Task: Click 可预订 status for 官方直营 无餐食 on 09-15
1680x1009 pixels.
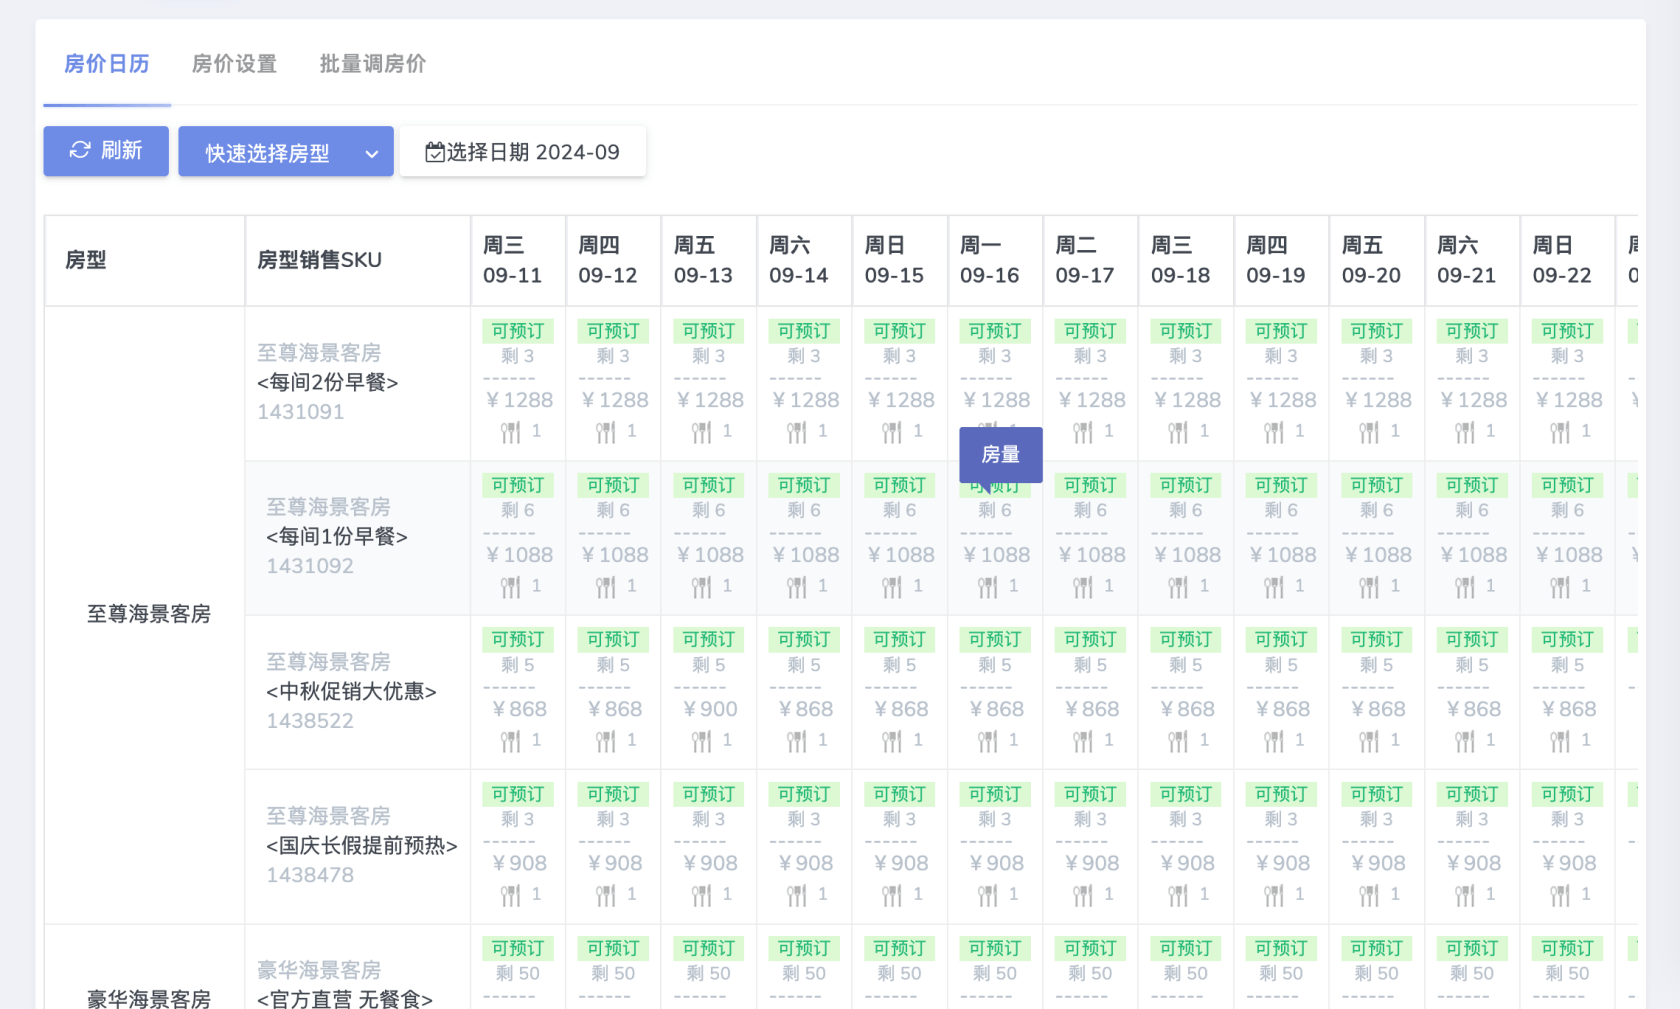Action: tap(899, 949)
